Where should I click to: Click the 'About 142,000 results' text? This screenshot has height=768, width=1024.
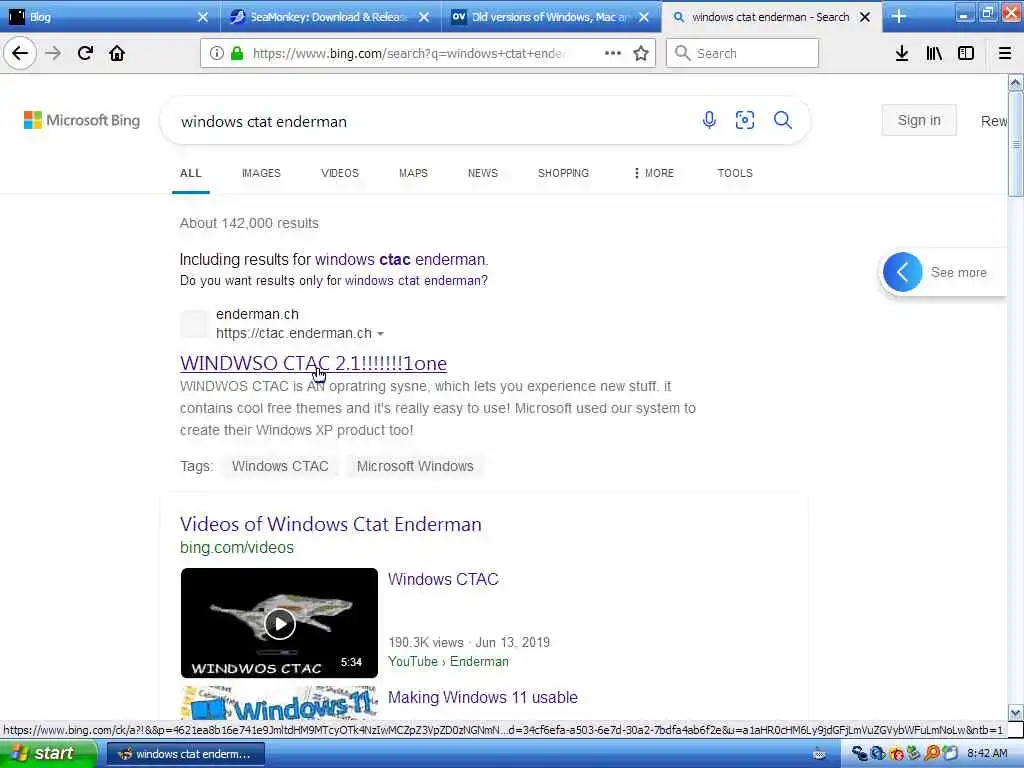249,223
